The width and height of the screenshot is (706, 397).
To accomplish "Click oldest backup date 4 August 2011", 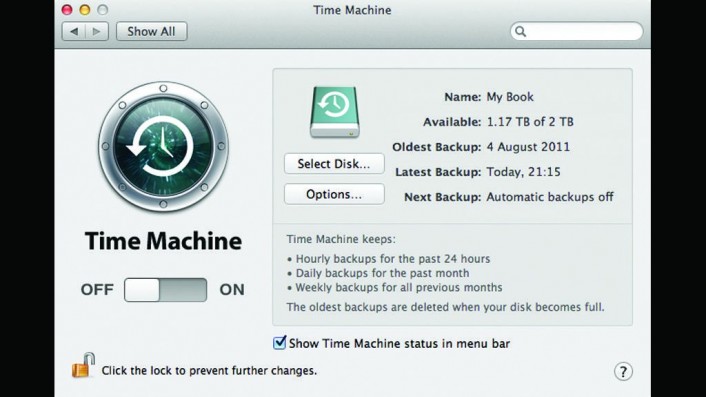I will 528,147.
